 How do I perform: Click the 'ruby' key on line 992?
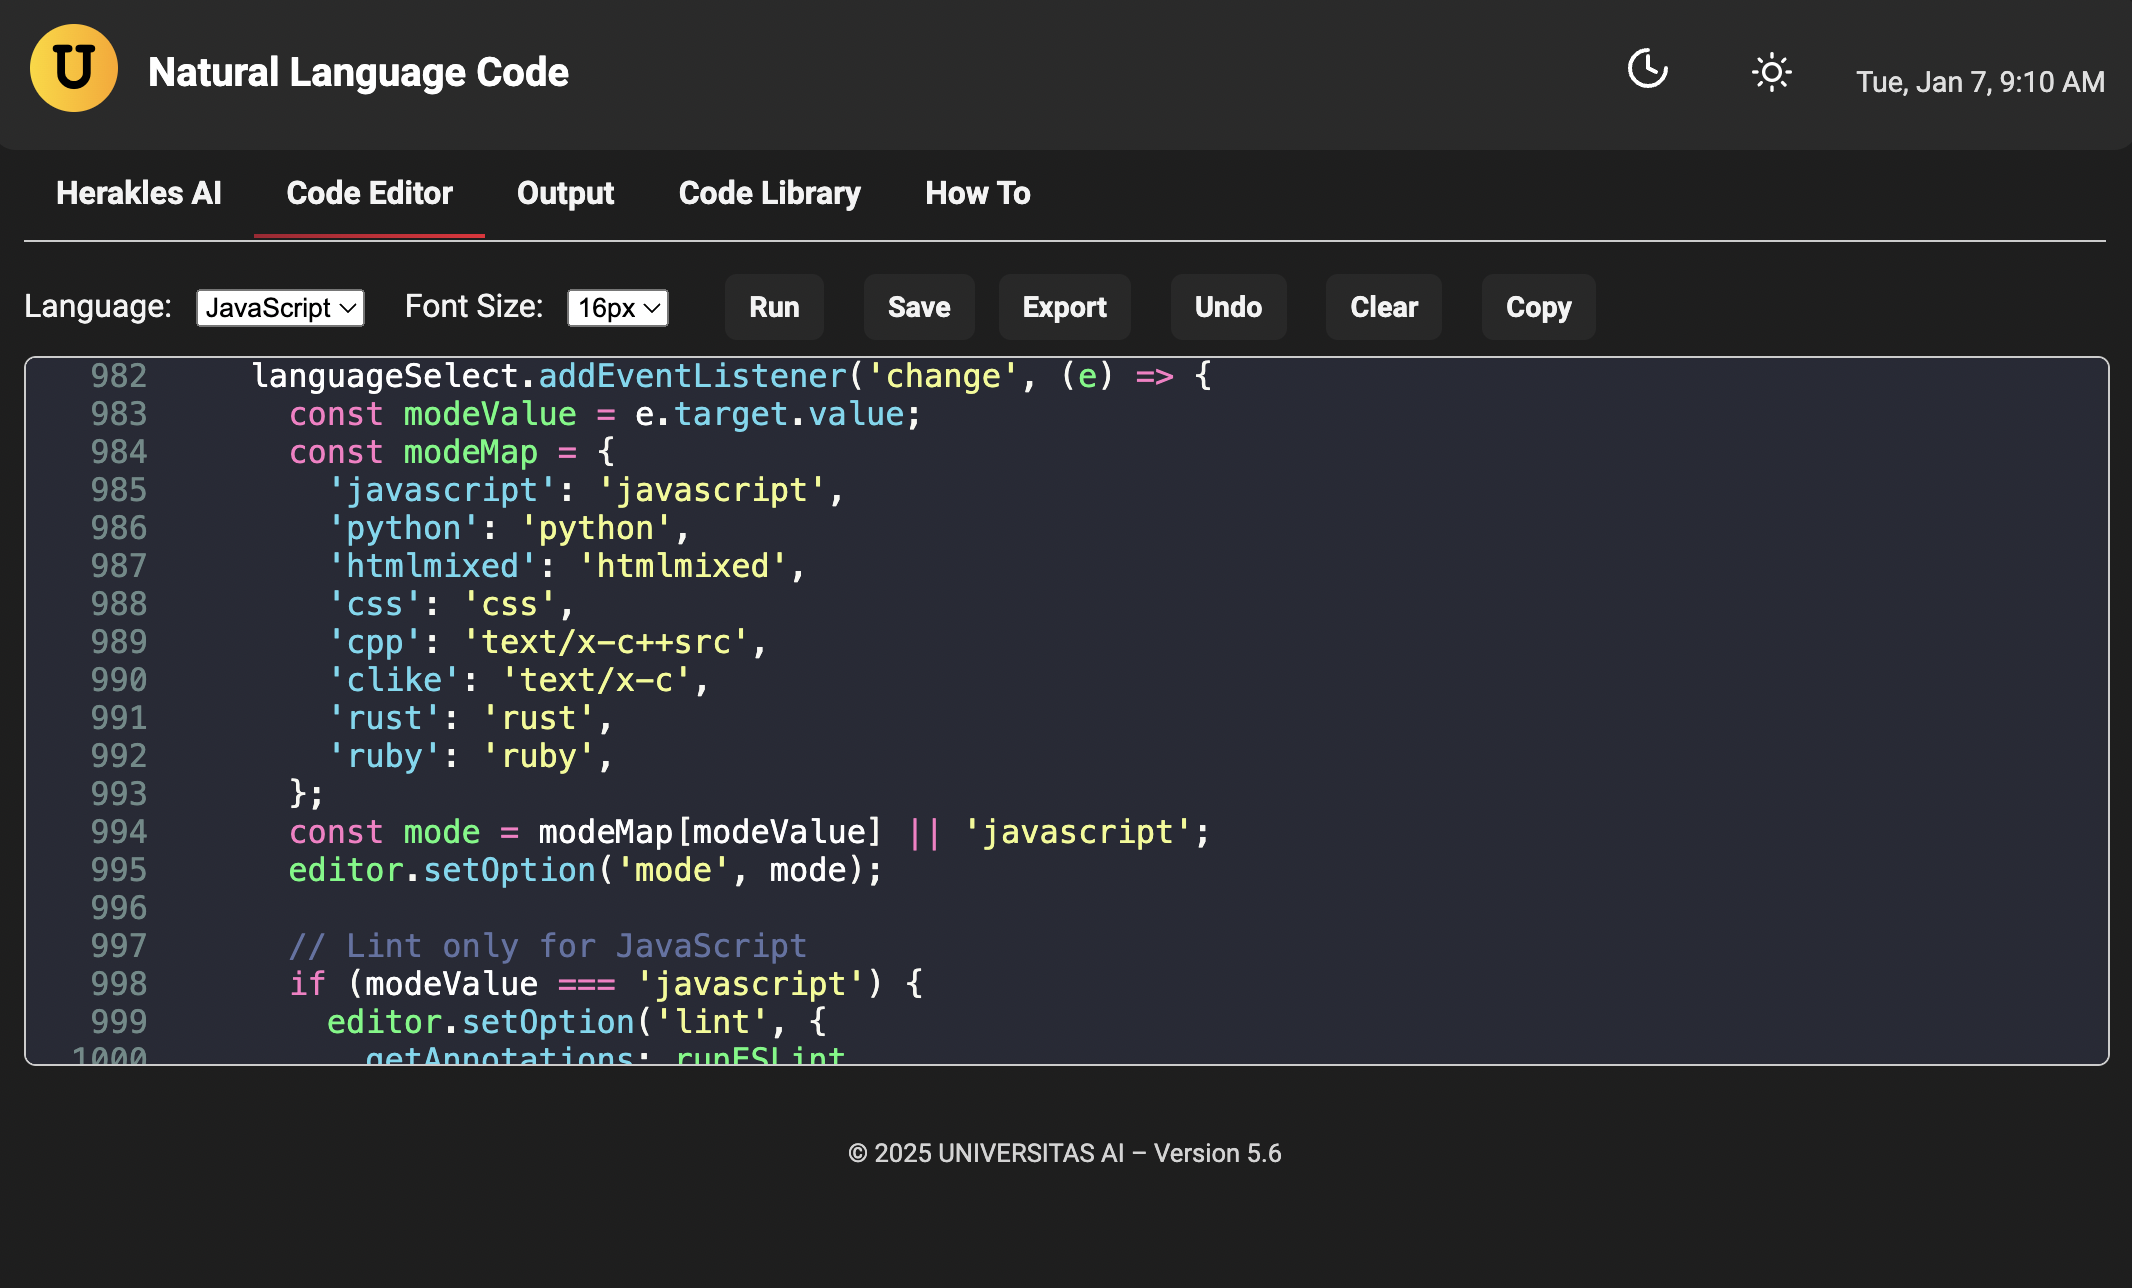point(385,756)
